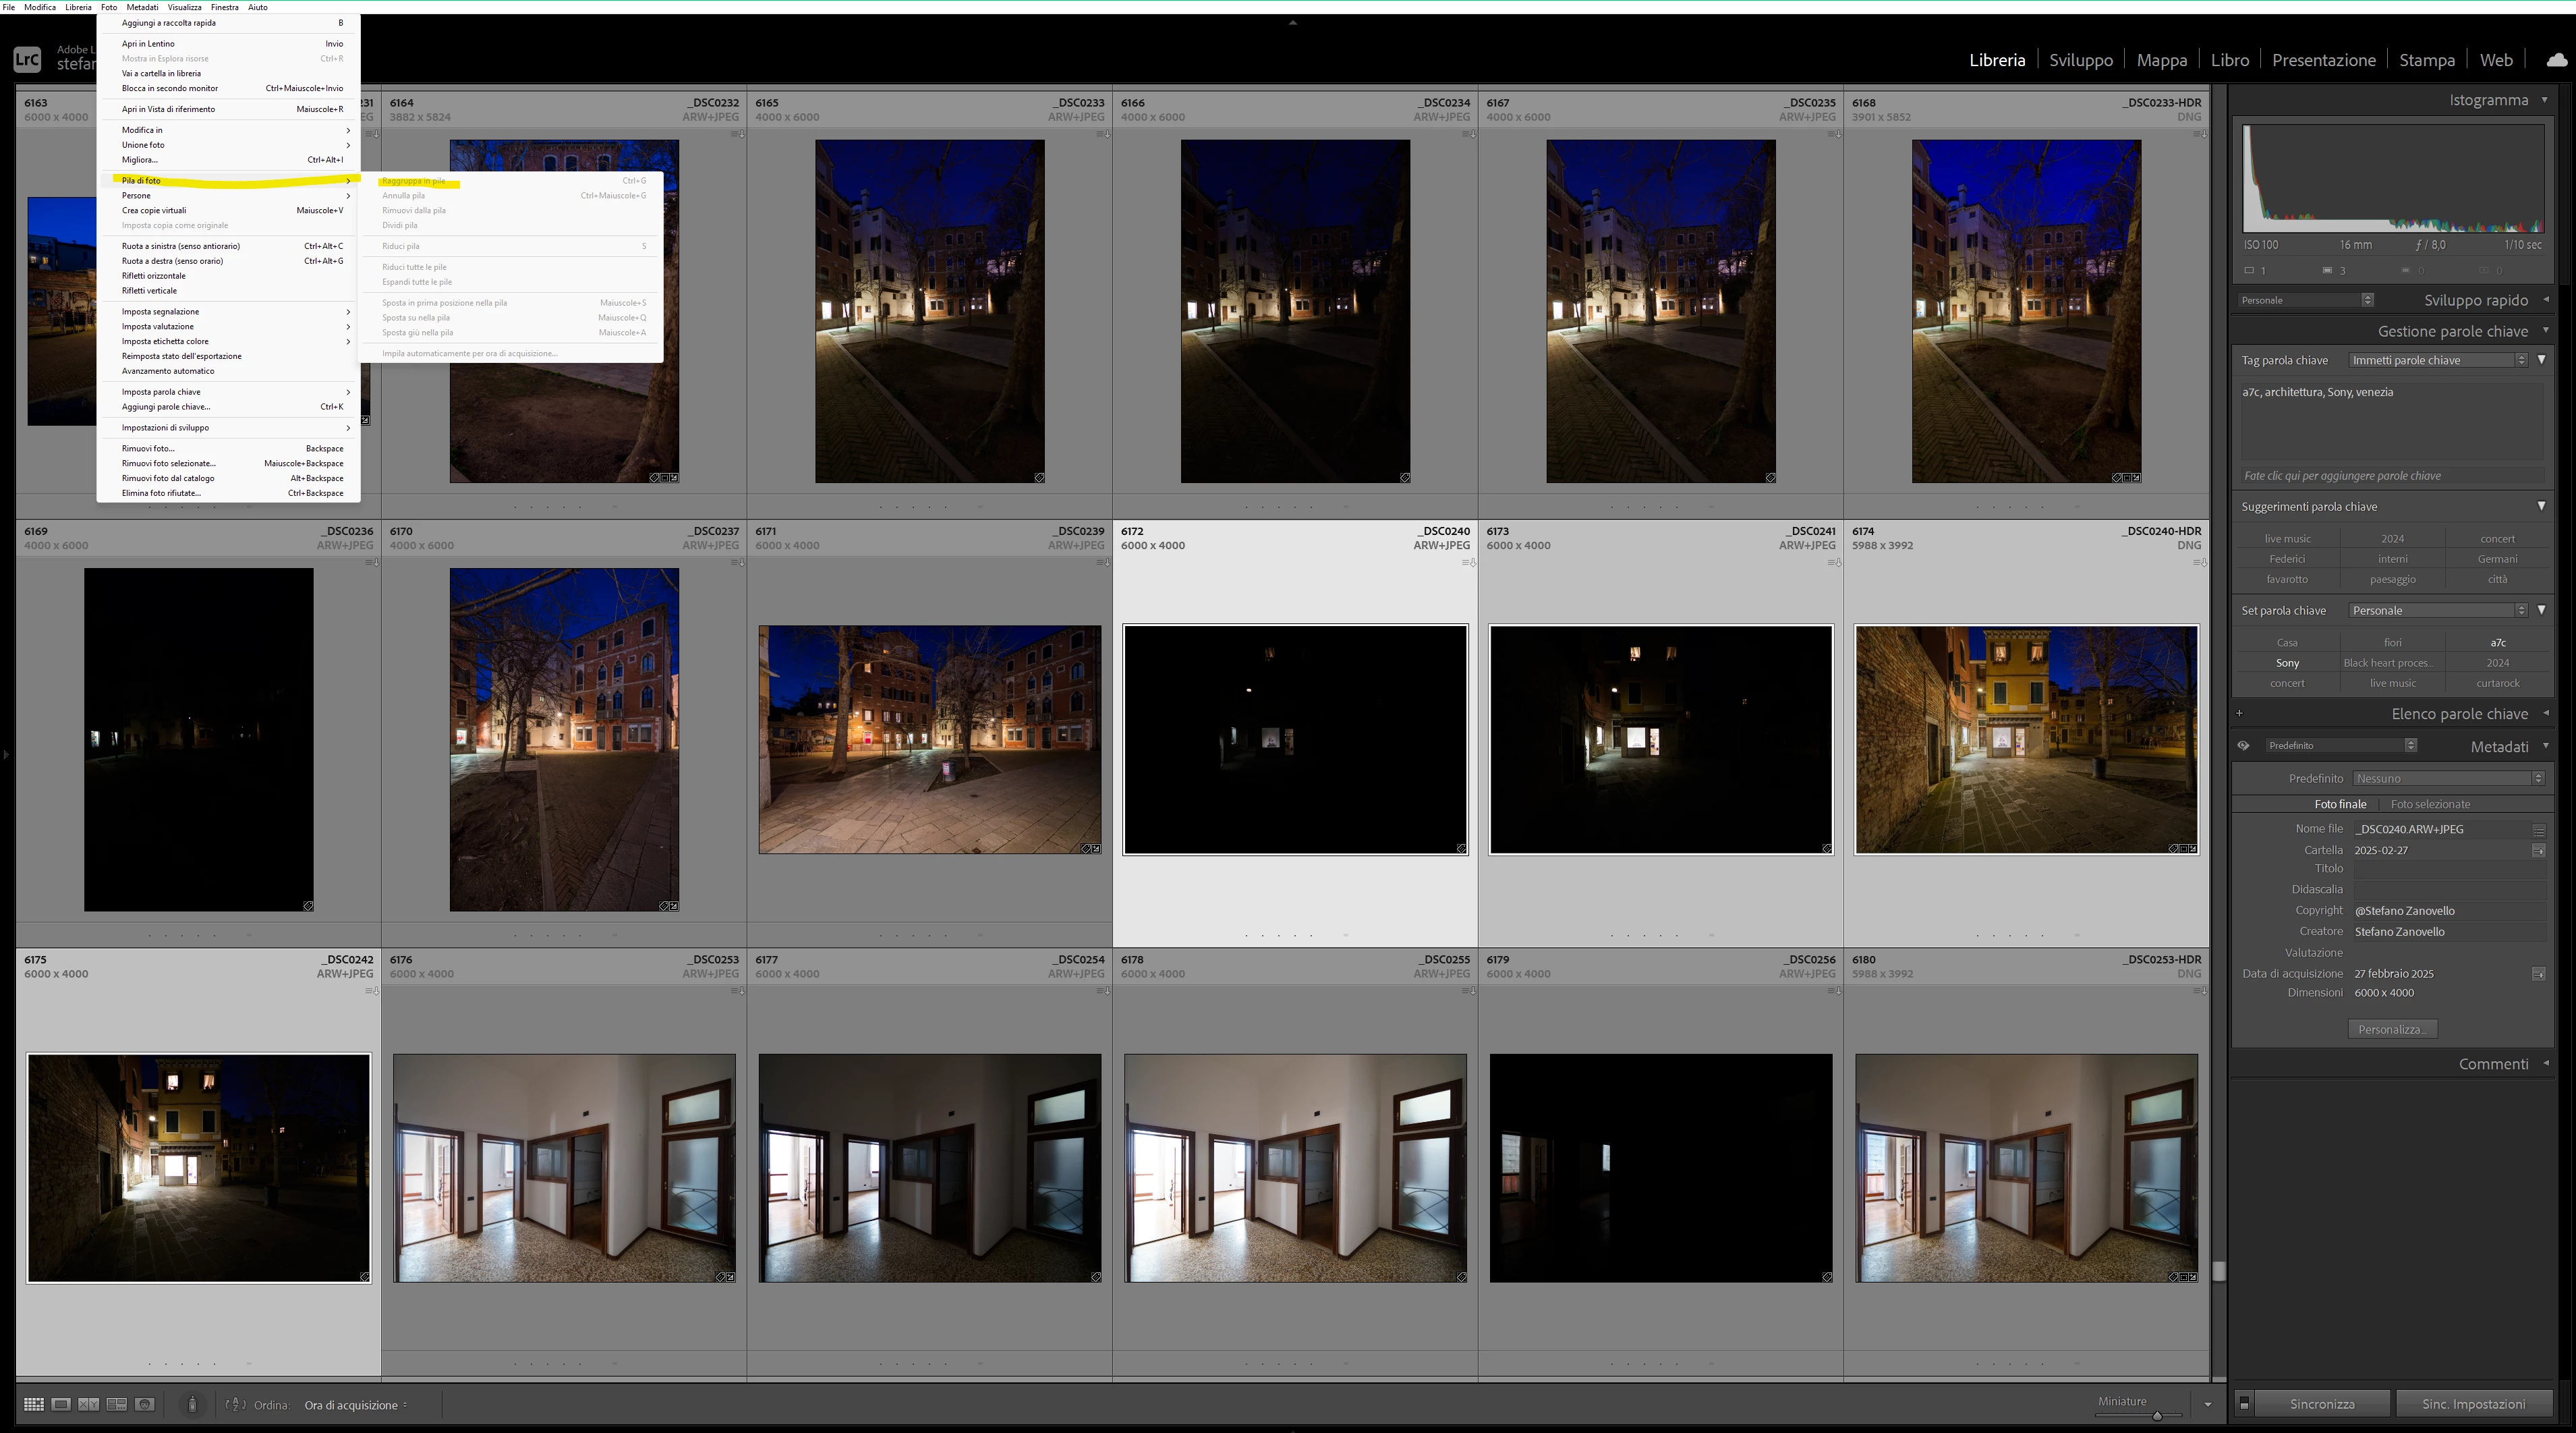
Task: Switch metadata target to Foto selezionate
Action: [2430, 804]
